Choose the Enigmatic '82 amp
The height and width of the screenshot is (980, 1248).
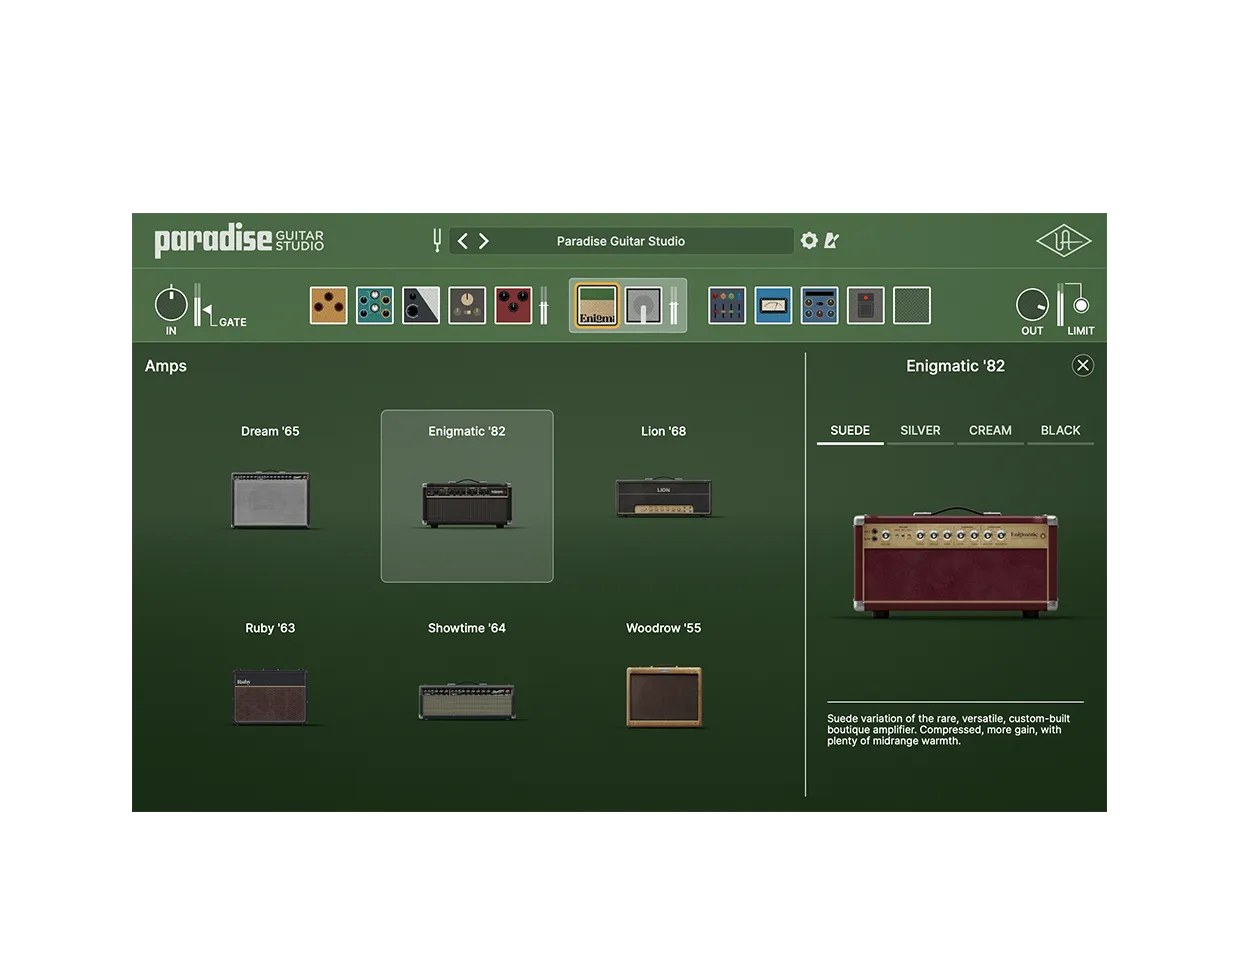click(467, 496)
